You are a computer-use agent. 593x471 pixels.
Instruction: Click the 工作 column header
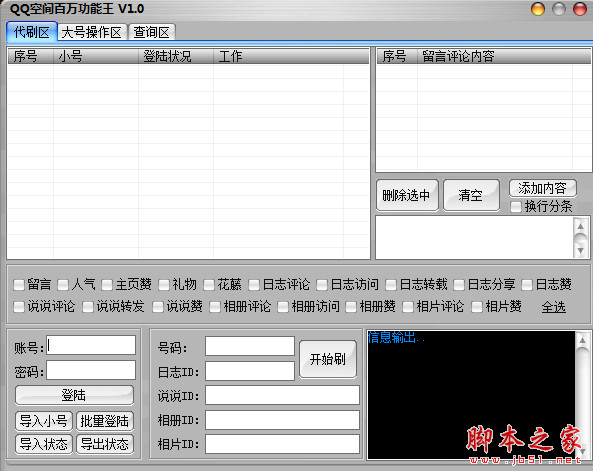coord(278,56)
